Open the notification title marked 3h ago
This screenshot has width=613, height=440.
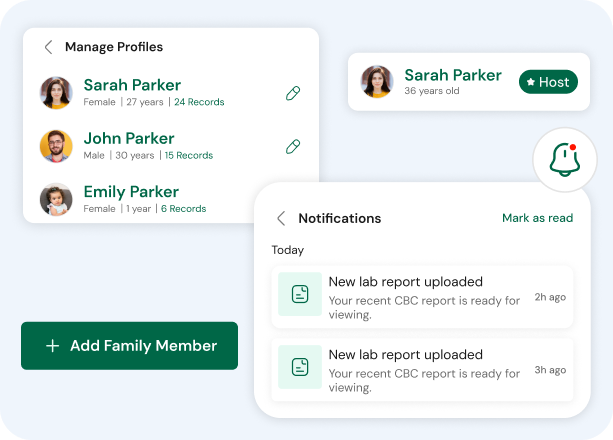[x=405, y=354]
